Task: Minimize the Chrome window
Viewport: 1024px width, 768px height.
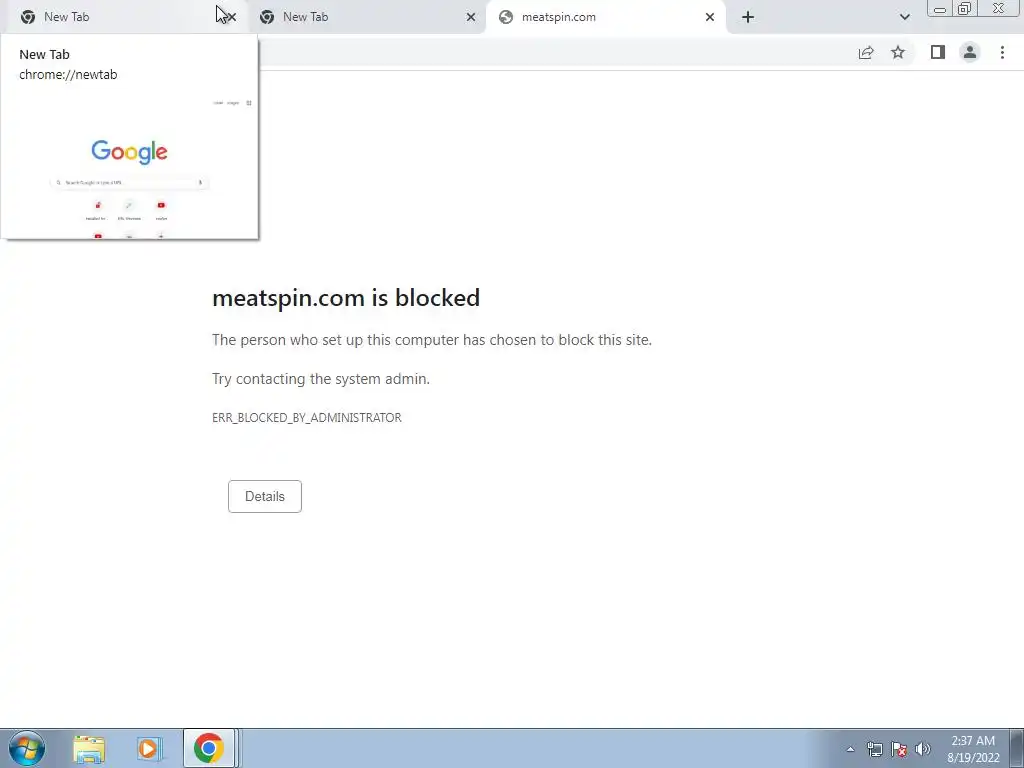Action: pos(940,9)
